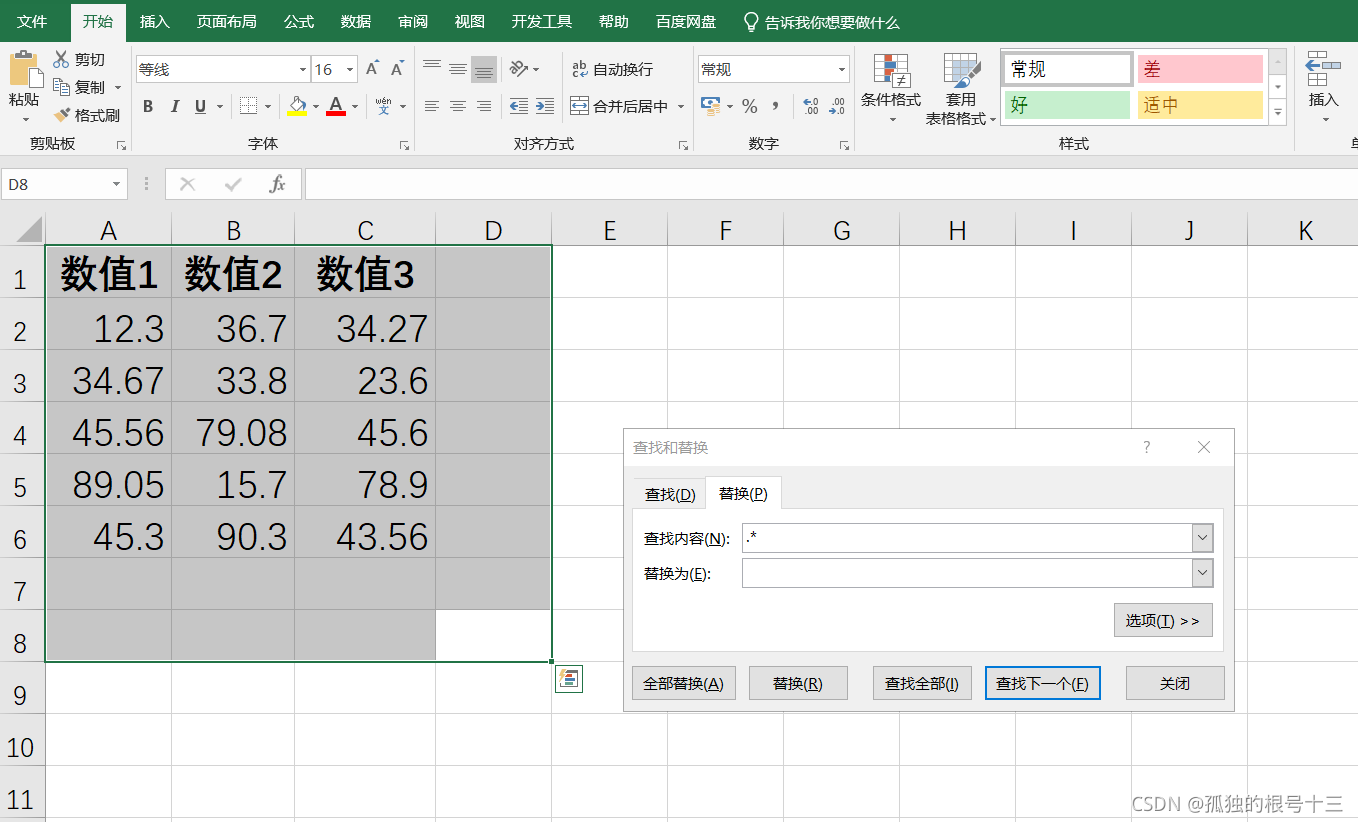Screen dimensions: 1358x822
Task: Click 全部替换 button
Action: pyautogui.click(x=684, y=684)
